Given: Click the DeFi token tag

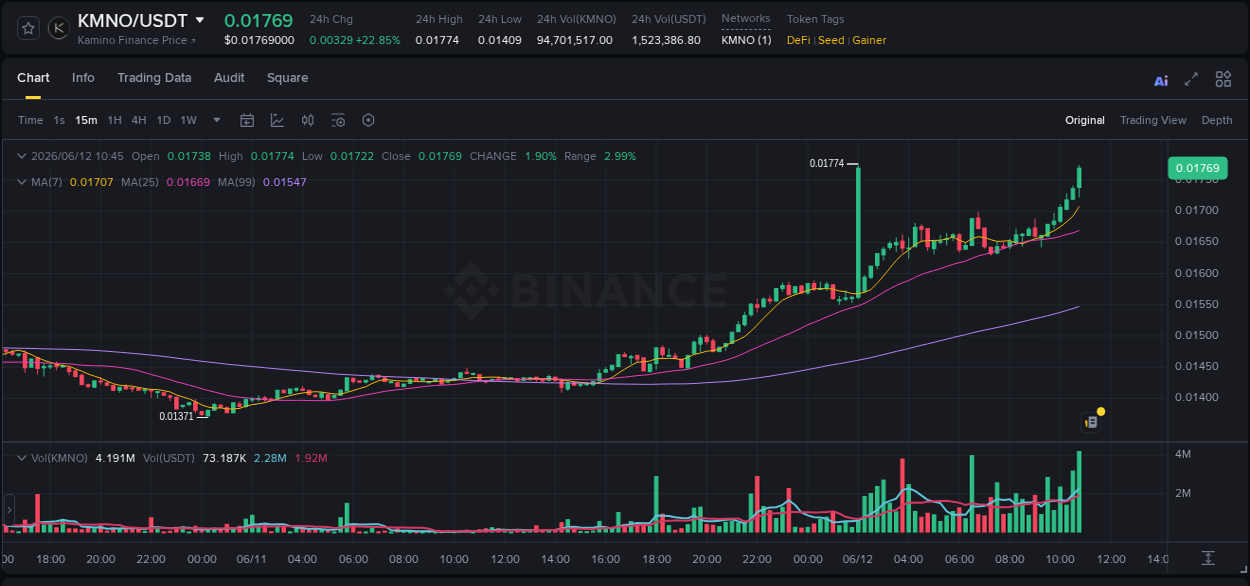Looking at the screenshot, I should tap(799, 40).
